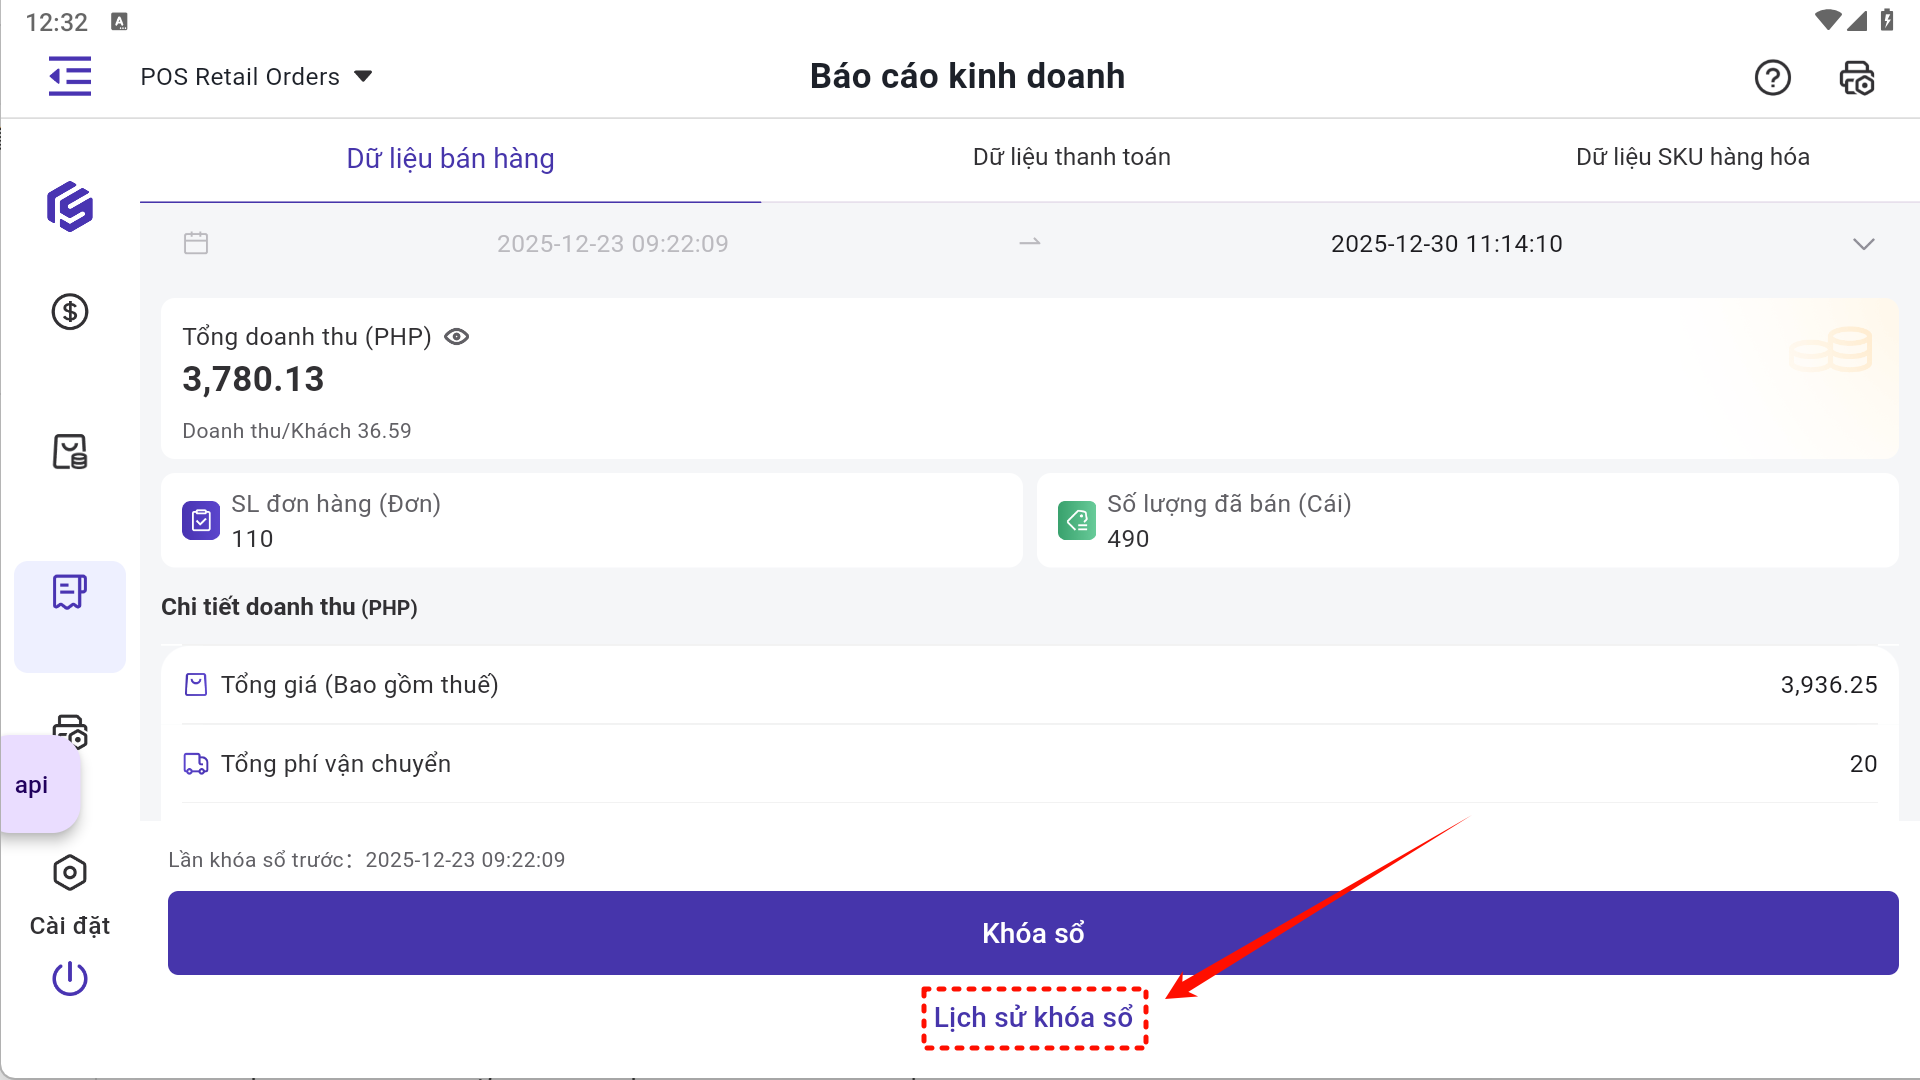1920x1080 pixels.
Task: Expand the date range chevron
Action: tap(1863, 244)
